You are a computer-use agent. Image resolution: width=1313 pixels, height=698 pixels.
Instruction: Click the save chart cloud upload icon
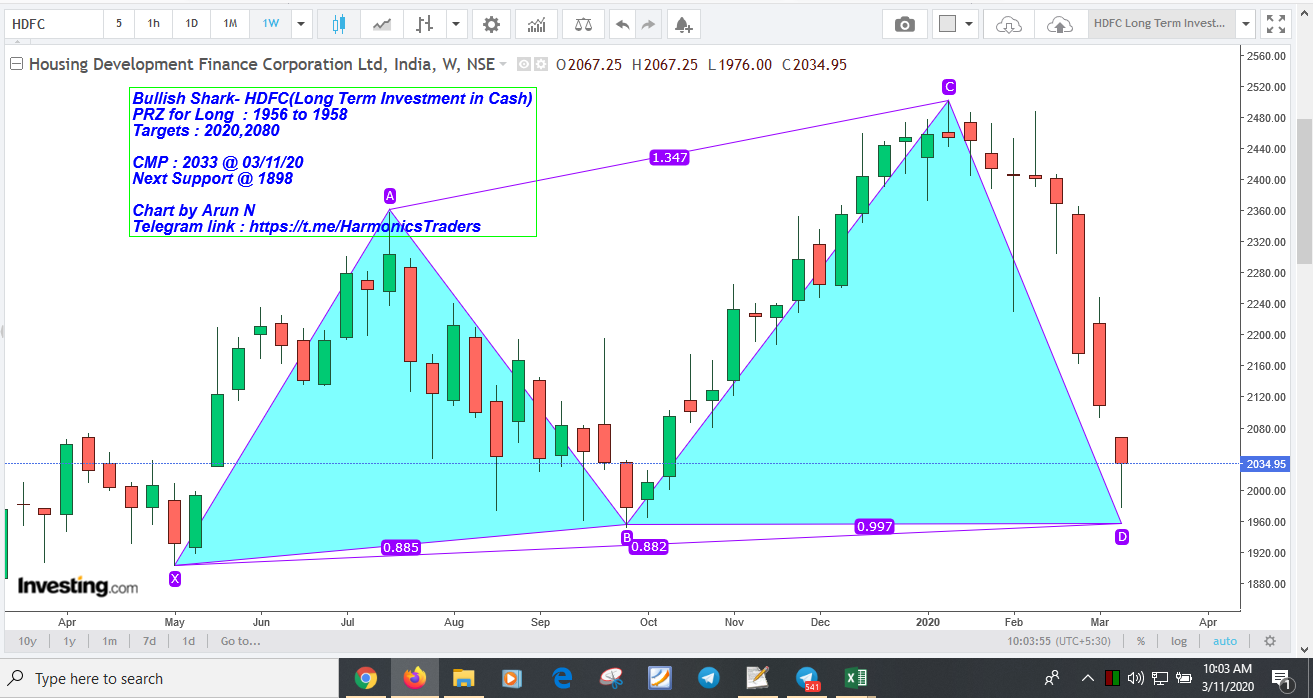pos(1060,24)
